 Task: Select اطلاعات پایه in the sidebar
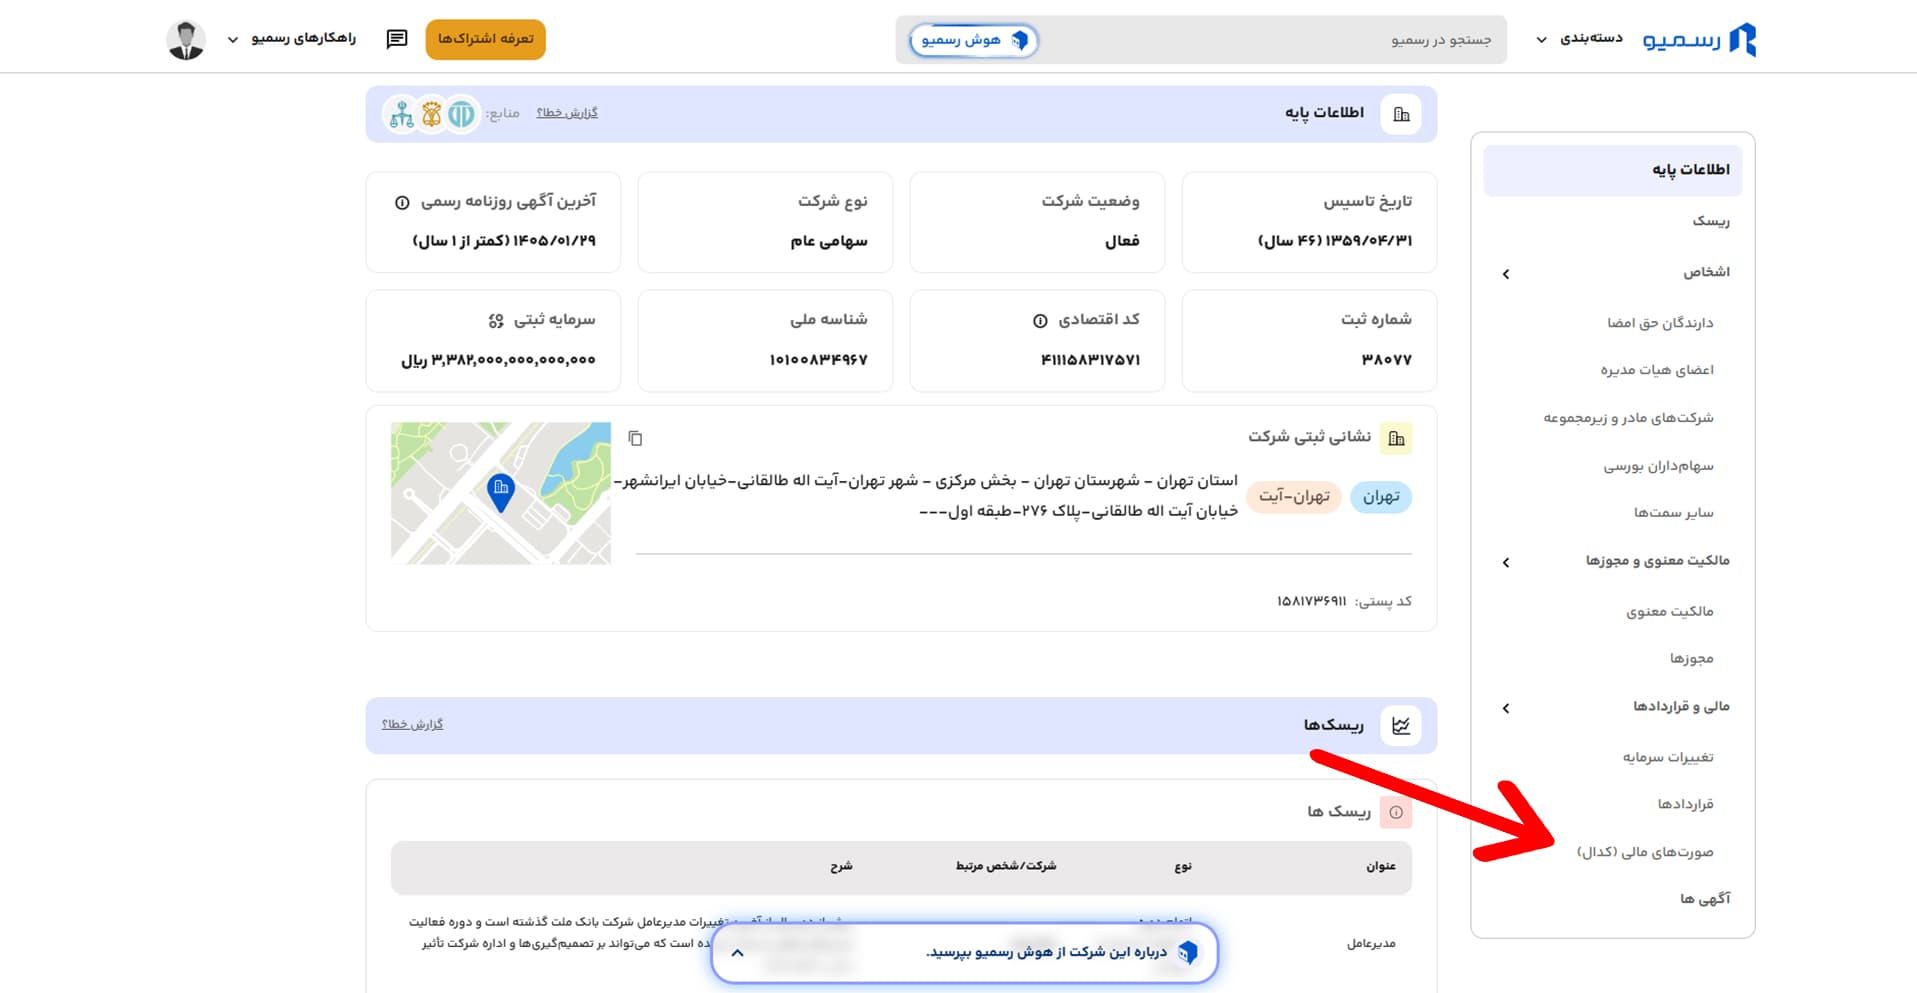(1613, 170)
